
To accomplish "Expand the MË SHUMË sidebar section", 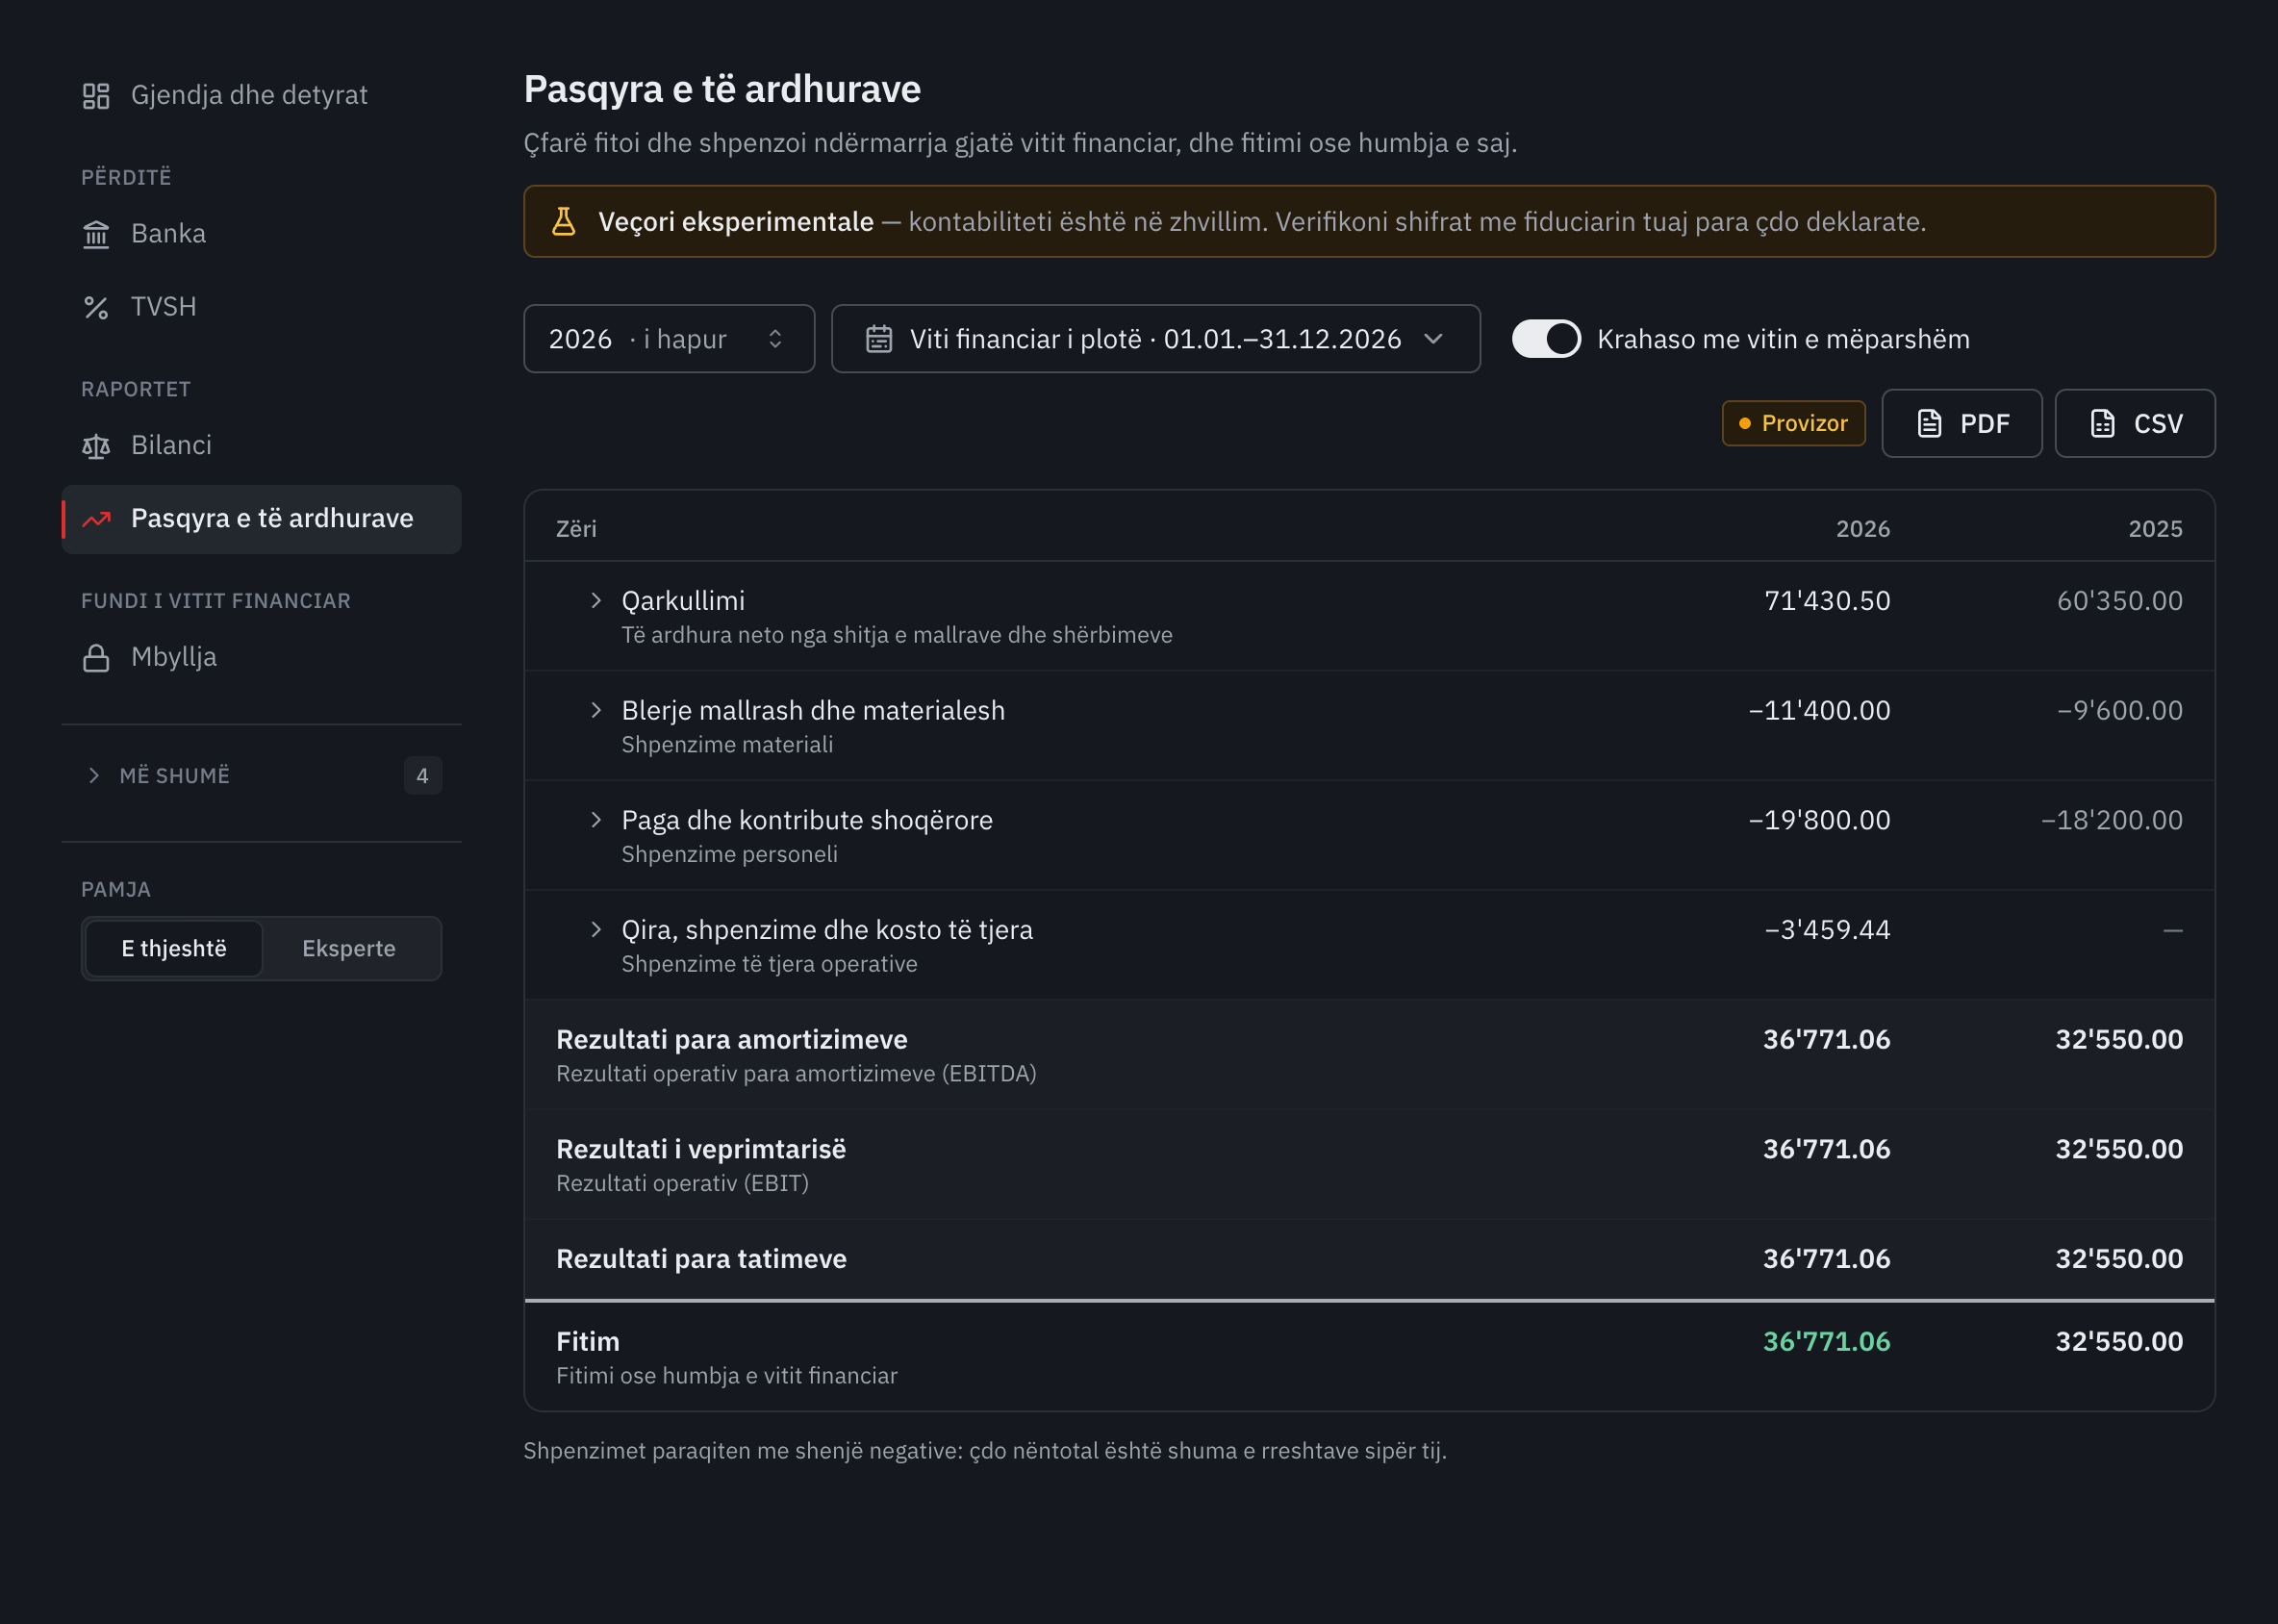I will pyautogui.click(x=261, y=776).
